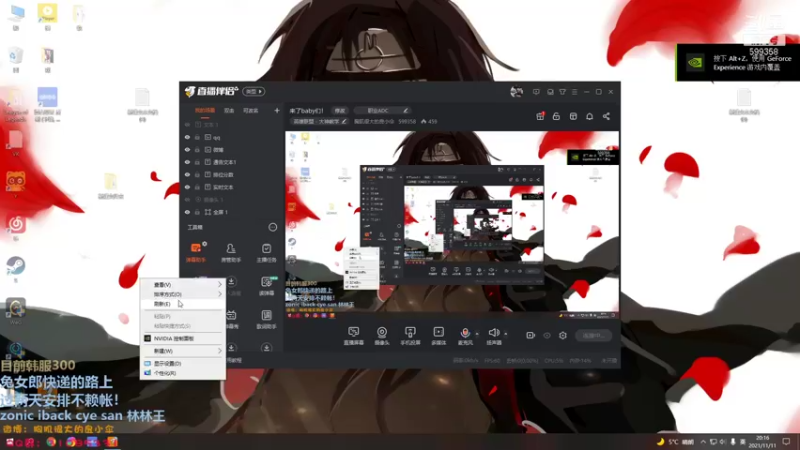Hide the 通告文本1 source layer
Screen dimensions: 800x450
click(x=187, y=162)
